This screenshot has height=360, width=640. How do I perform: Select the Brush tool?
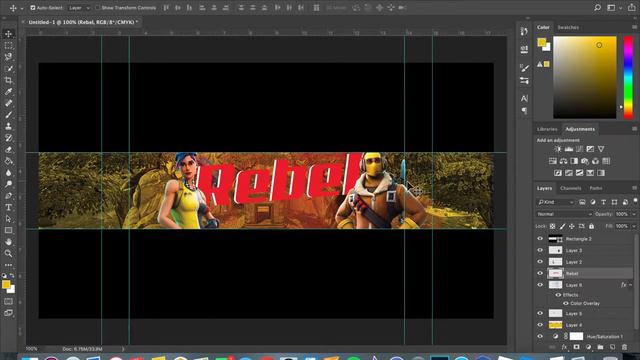tap(8, 115)
